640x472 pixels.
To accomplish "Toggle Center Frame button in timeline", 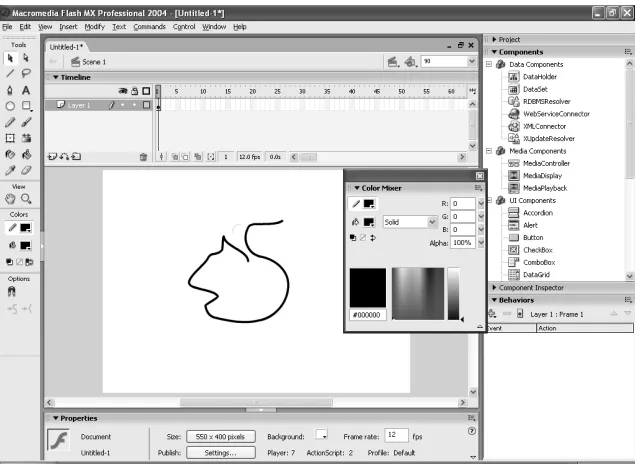I will (161, 157).
